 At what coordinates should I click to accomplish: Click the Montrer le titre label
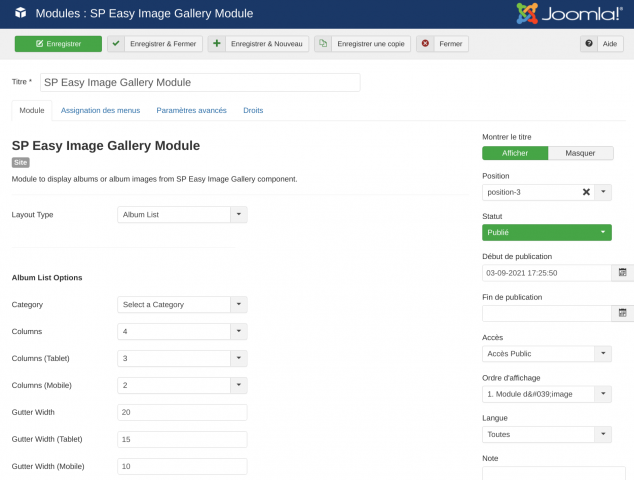[x=507, y=137]
